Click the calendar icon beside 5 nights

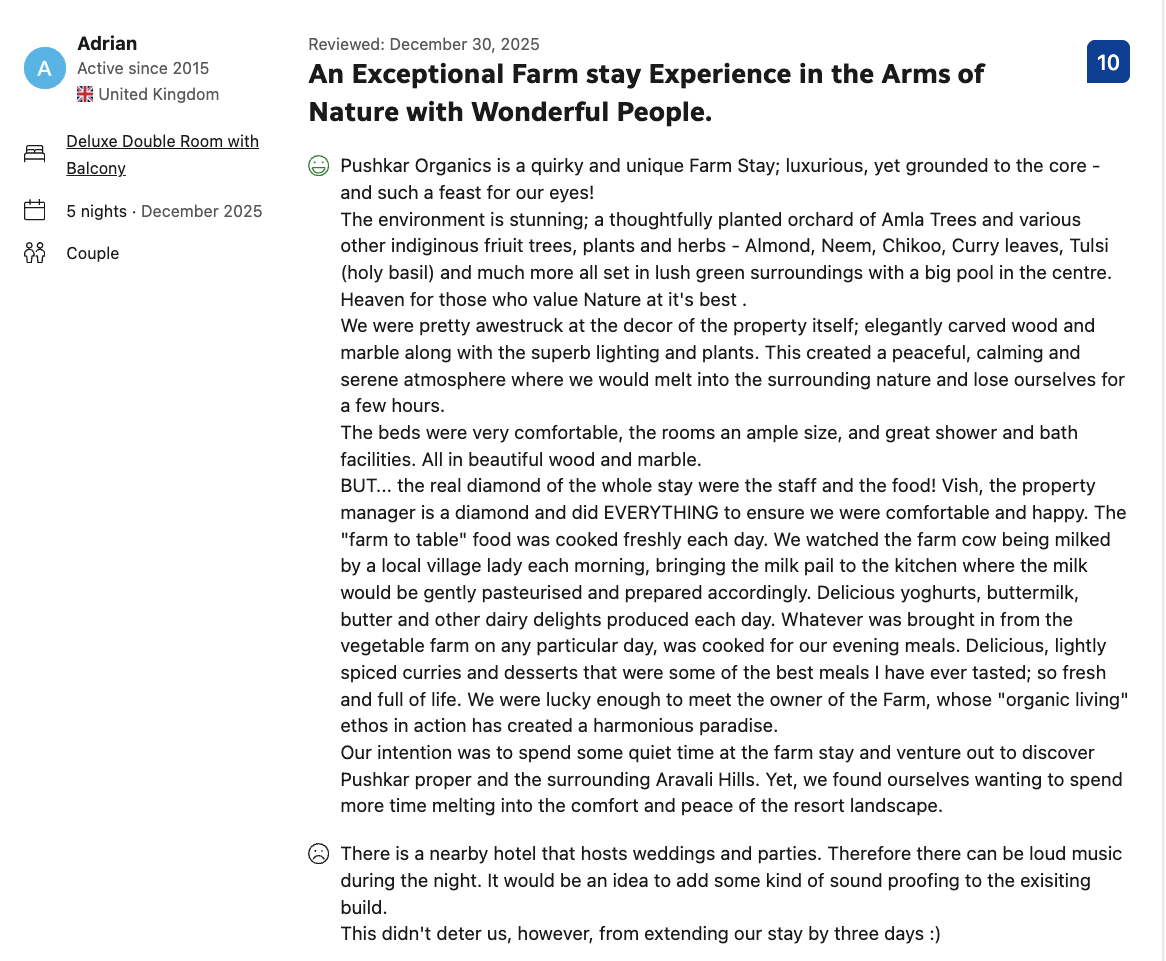[34, 210]
